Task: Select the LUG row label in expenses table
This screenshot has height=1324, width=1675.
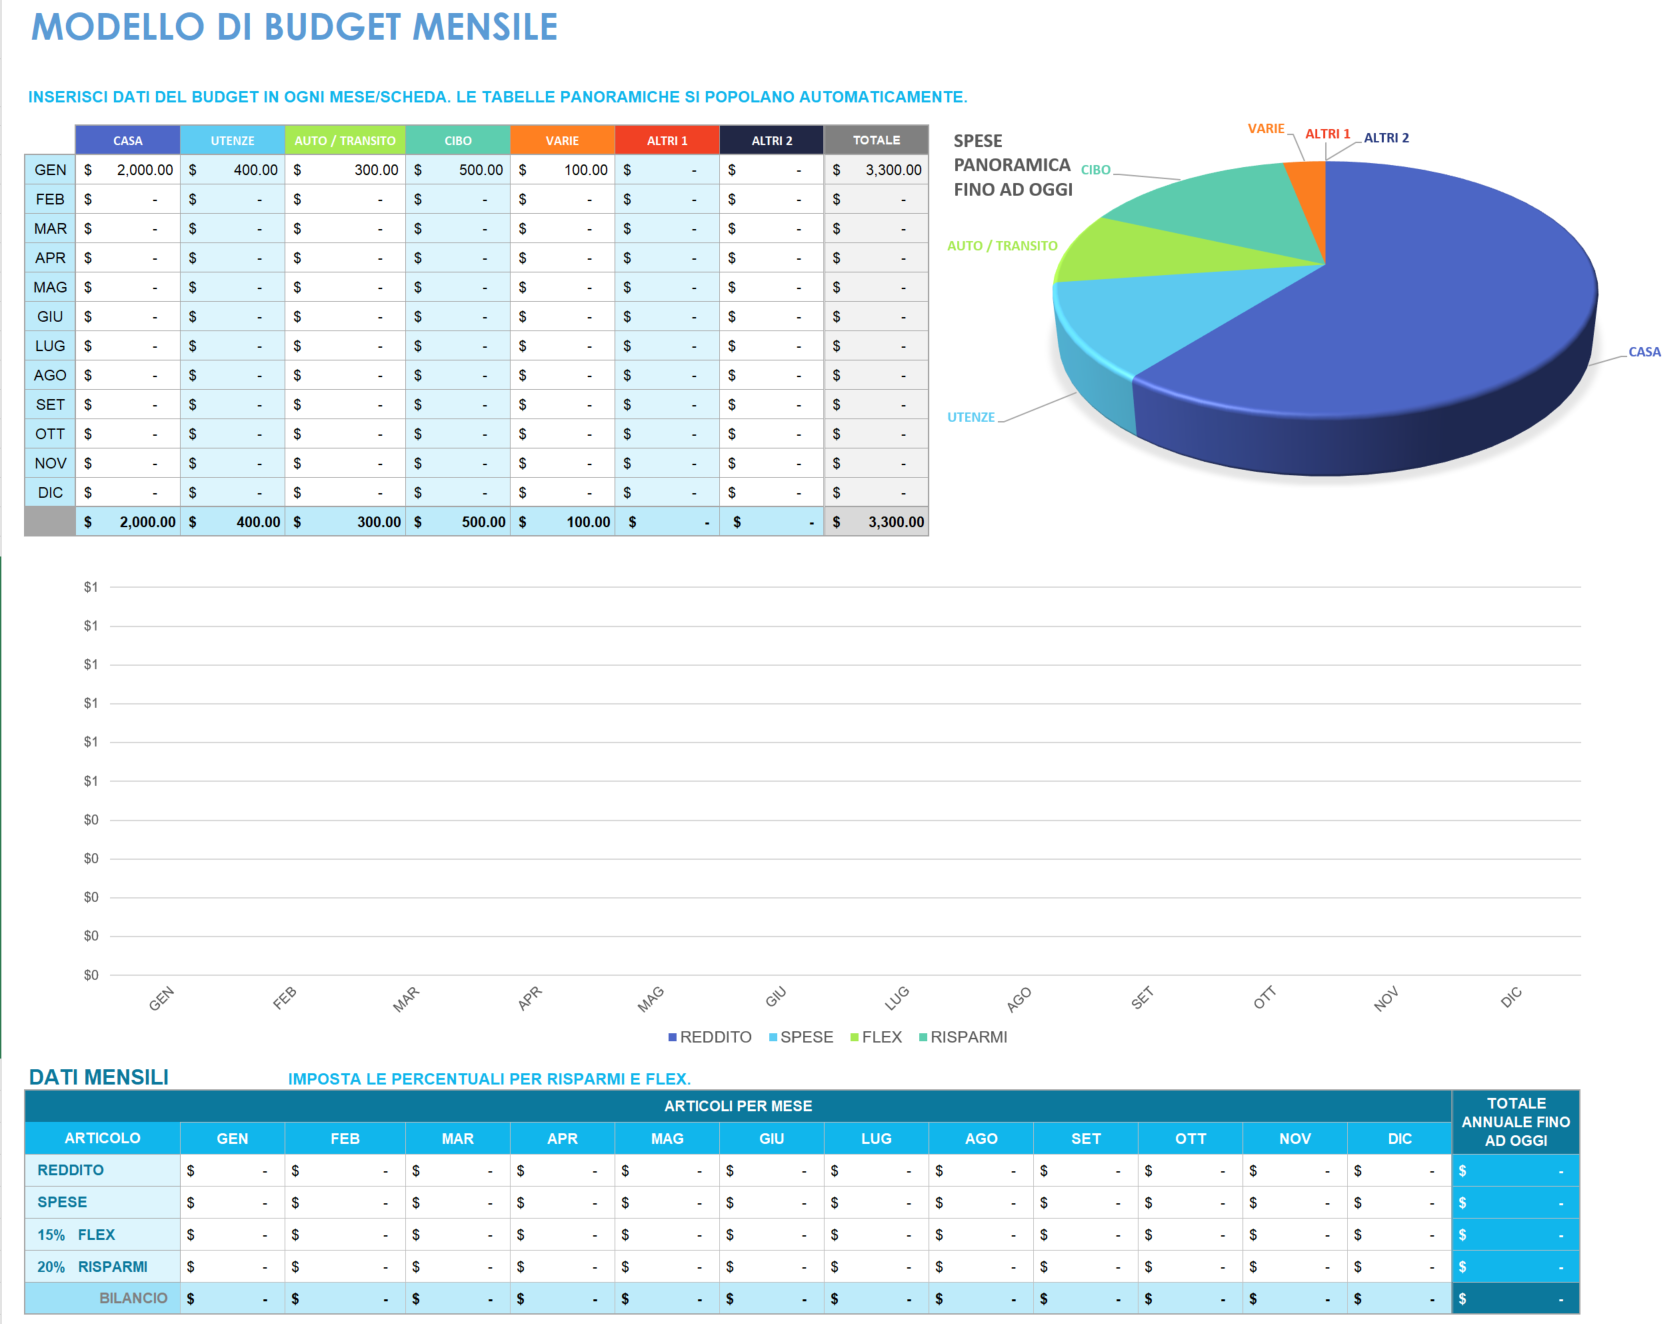Action: coord(50,346)
